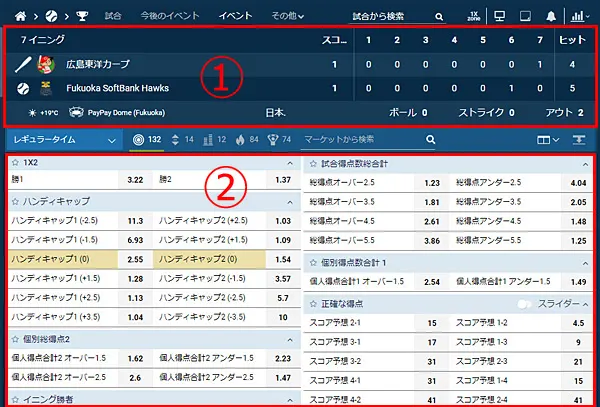
Task: Favorite the ハンディキャップ market star
Action: (x=15, y=201)
